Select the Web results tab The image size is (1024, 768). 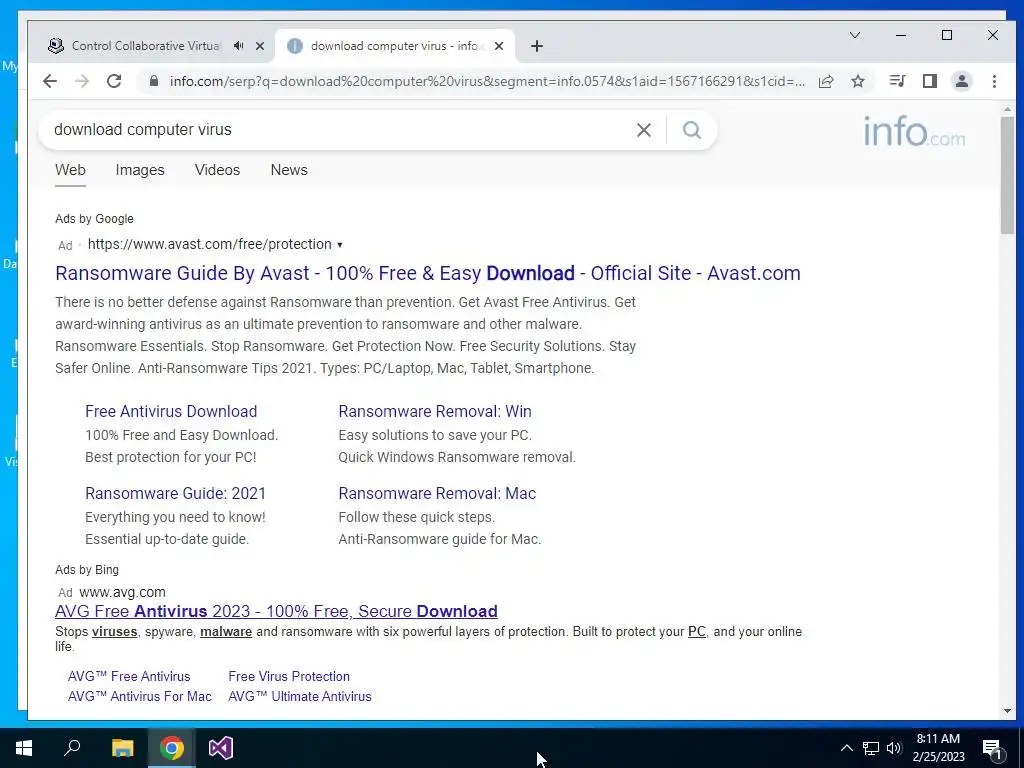tap(70, 170)
